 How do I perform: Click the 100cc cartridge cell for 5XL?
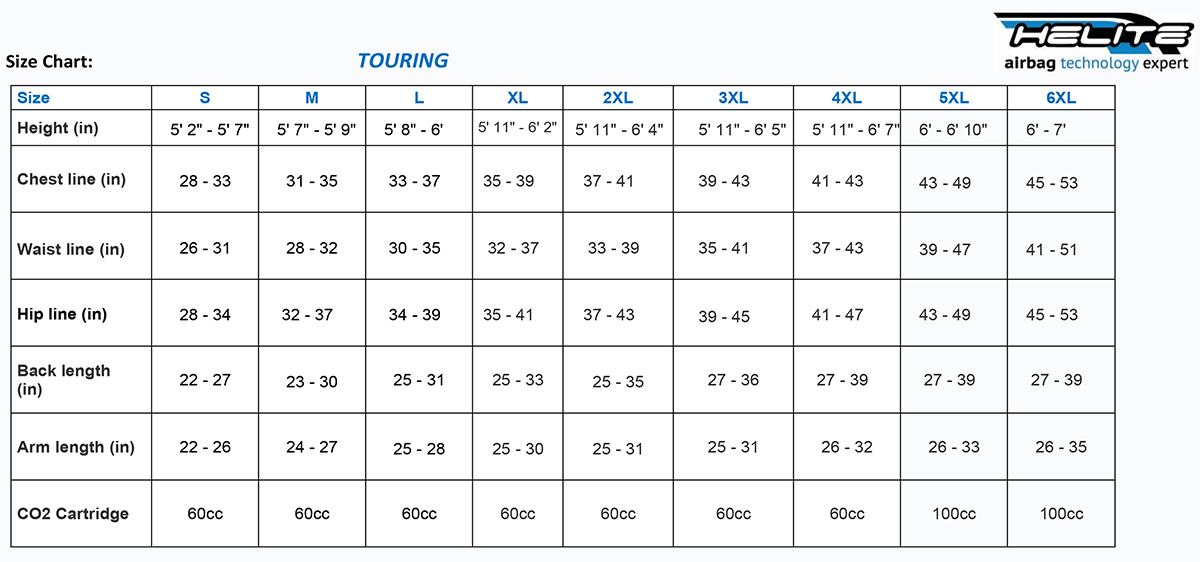point(953,514)
